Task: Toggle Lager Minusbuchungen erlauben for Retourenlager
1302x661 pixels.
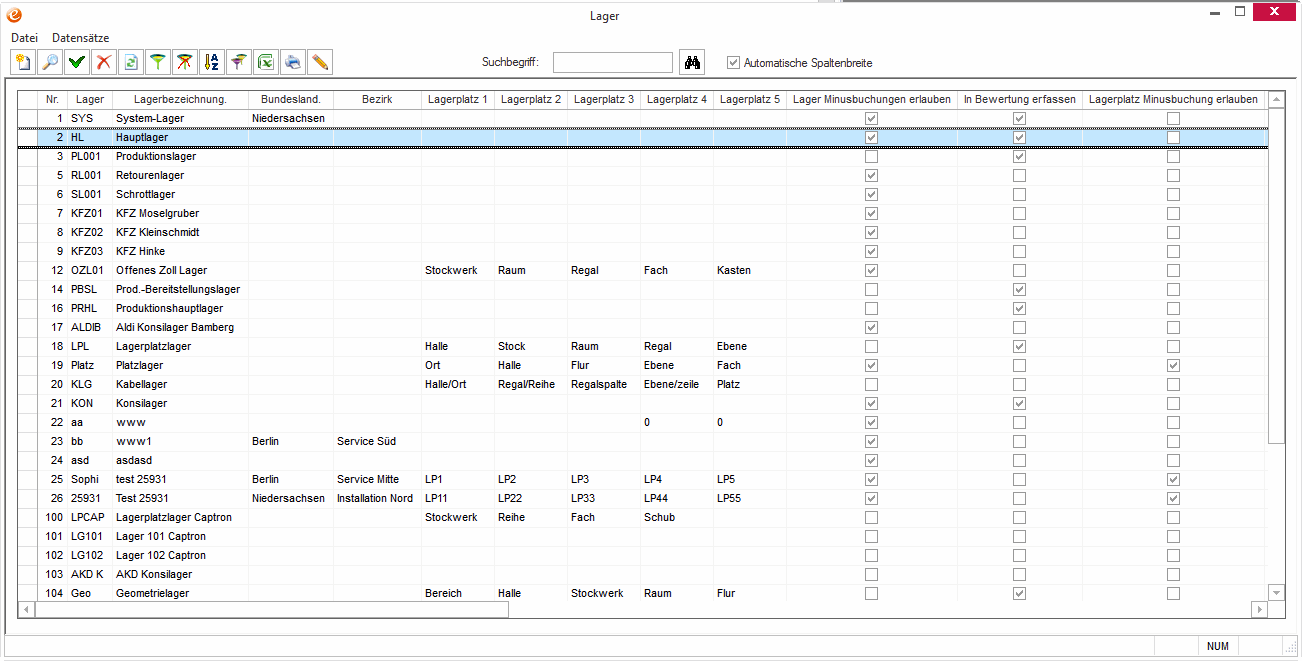Action: (x=872, y=175)
